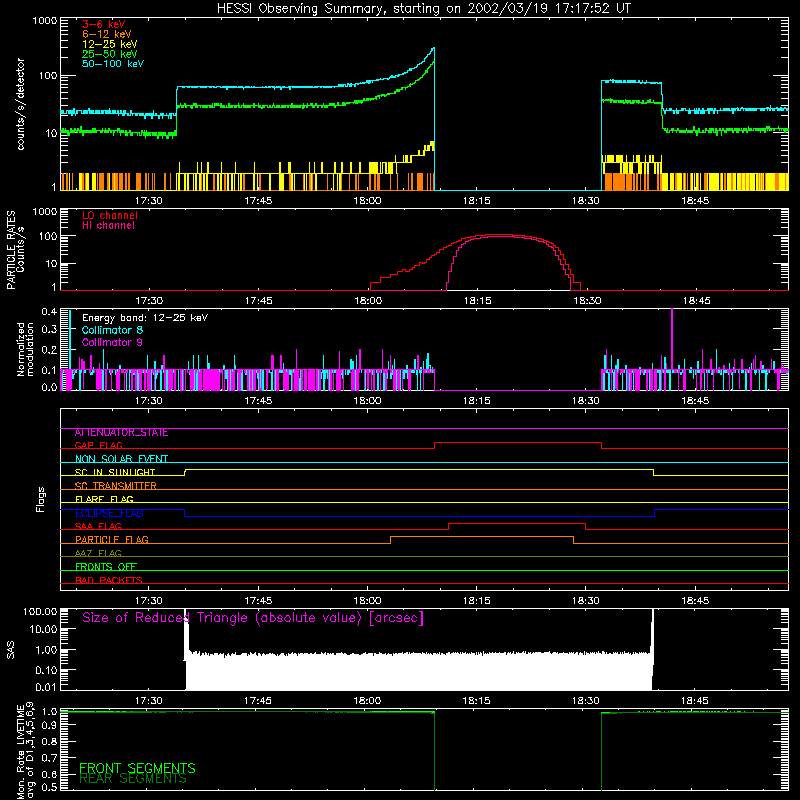
Task: Click the 0.4 tick label on the modulation axis
Action: pyautogui.click(x=49, y=312)
